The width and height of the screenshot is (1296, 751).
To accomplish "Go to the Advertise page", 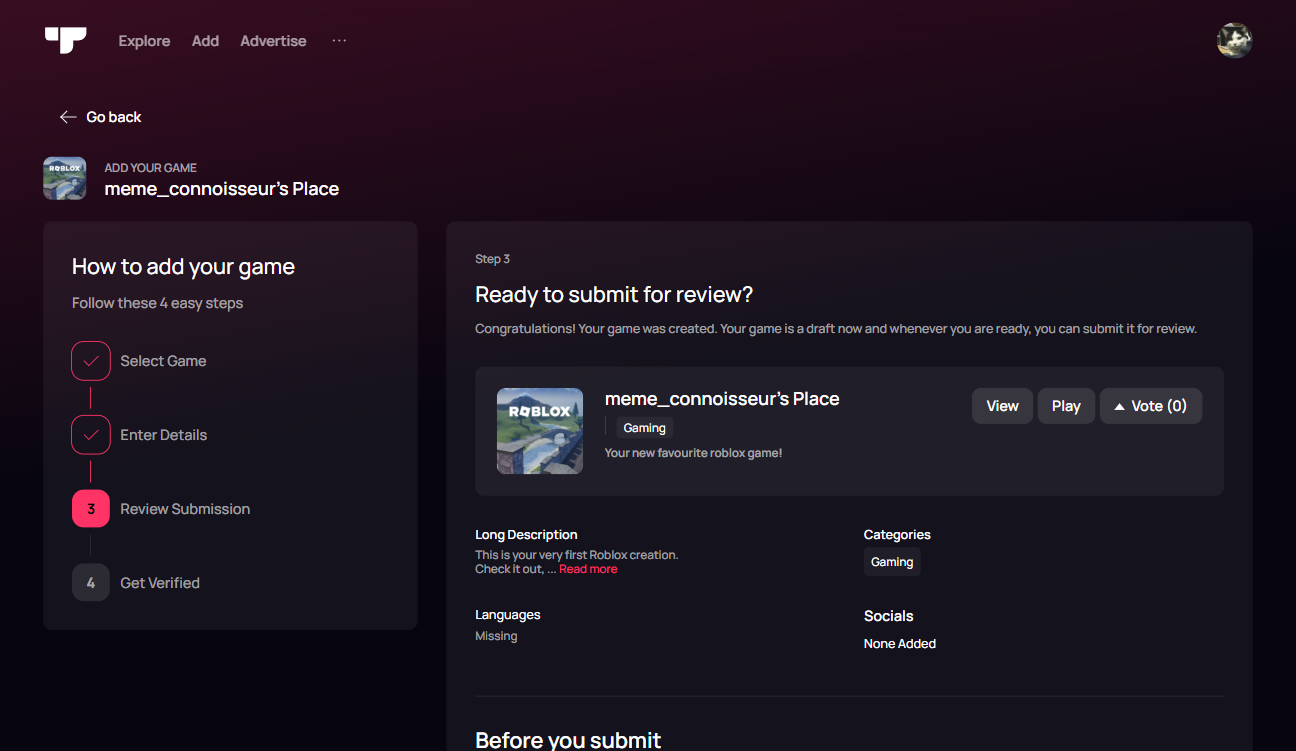I will click(273, 41).
